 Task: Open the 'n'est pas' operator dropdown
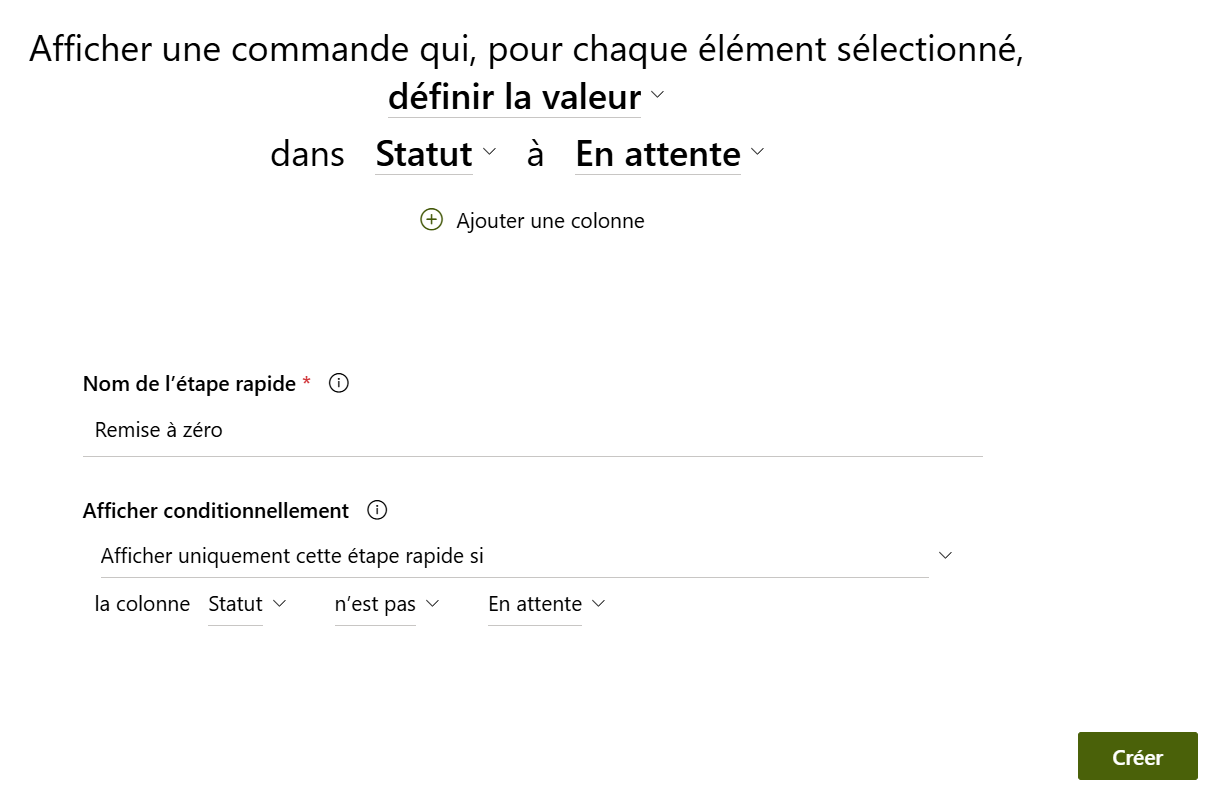point(375,604)
